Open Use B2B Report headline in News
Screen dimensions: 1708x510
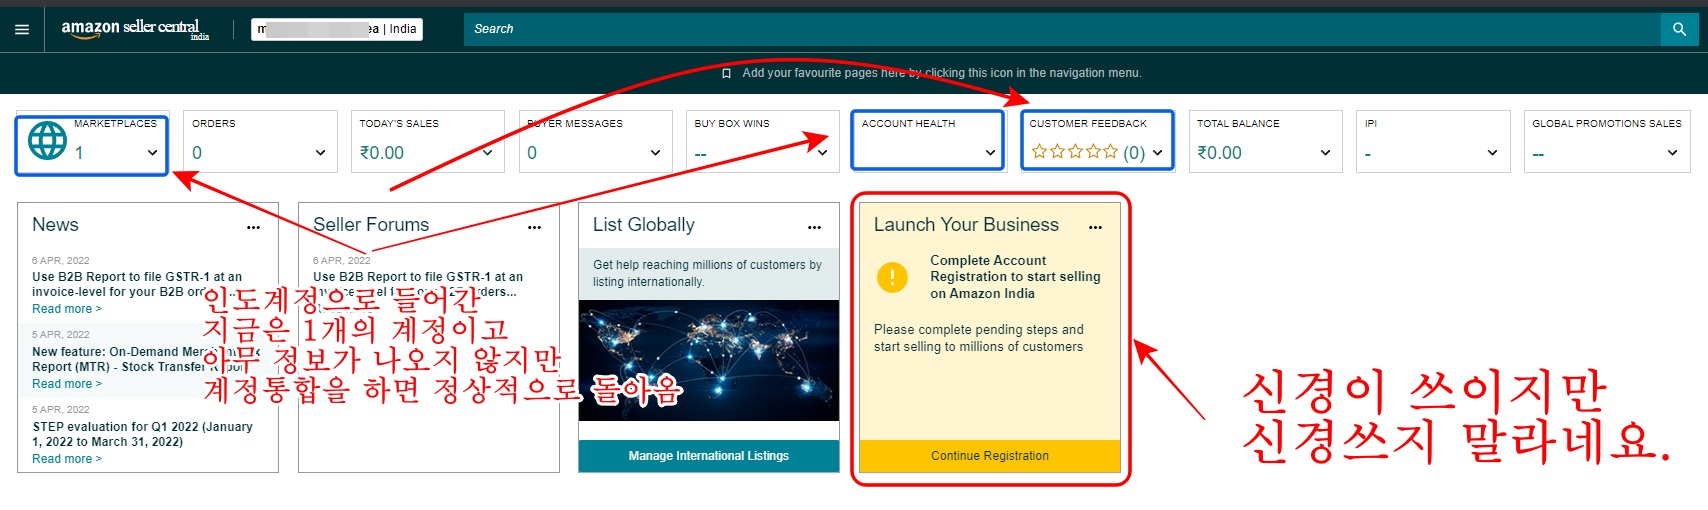click(137, 284)
